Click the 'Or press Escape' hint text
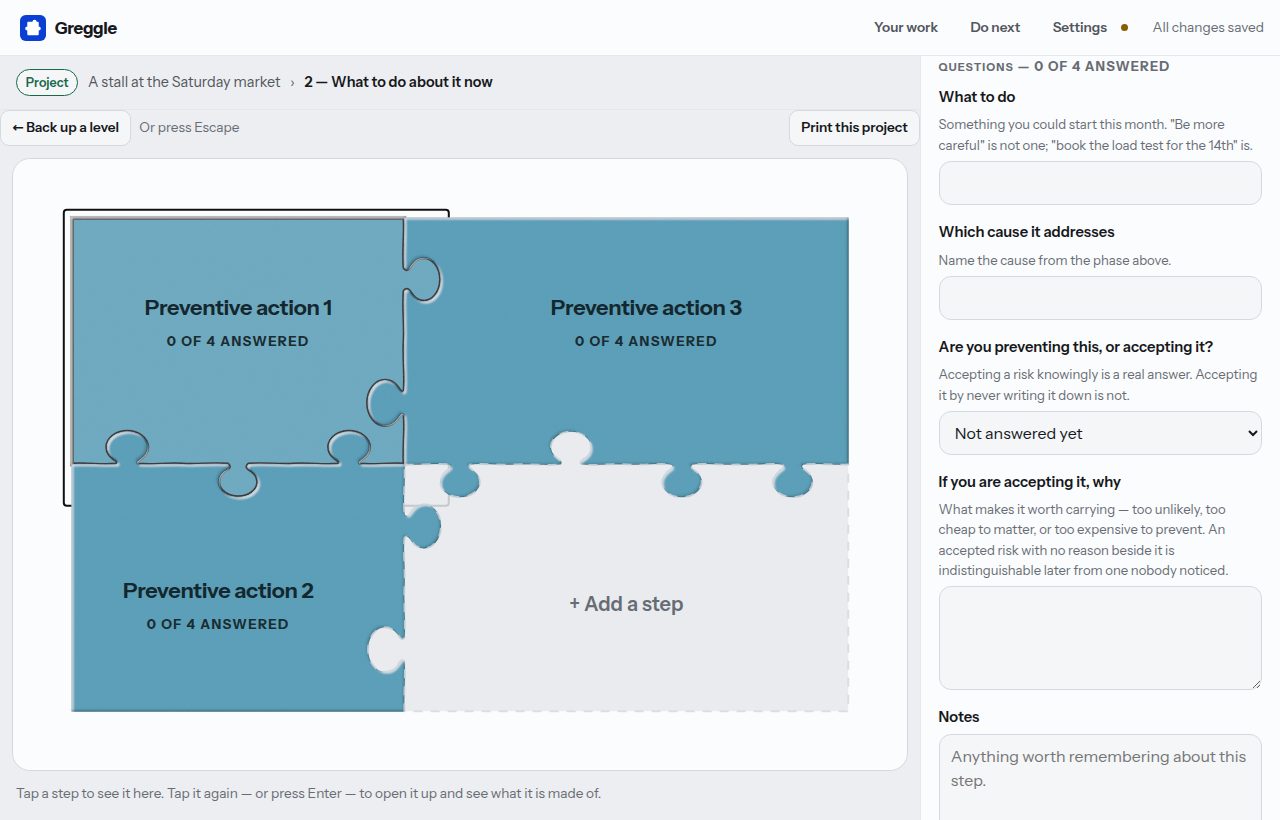The image size is (1280, 820). [189, 128]
